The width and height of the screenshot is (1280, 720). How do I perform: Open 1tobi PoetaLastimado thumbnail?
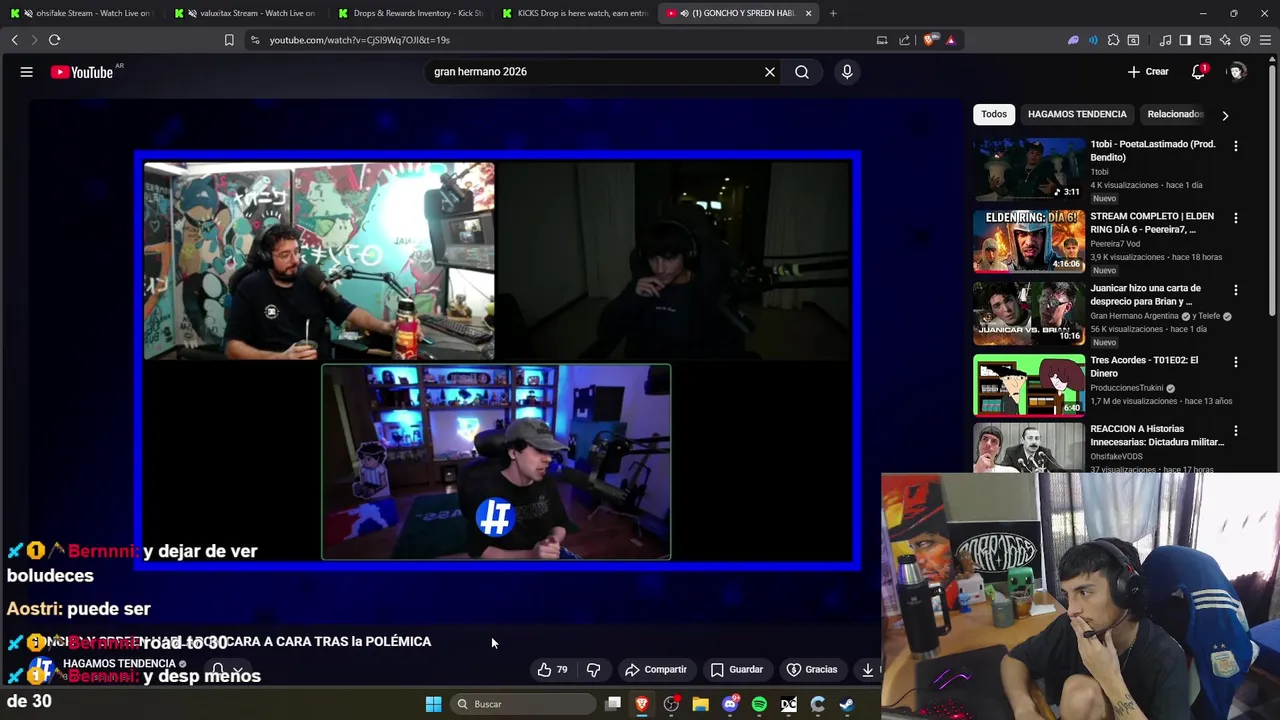click(1029, 169)
